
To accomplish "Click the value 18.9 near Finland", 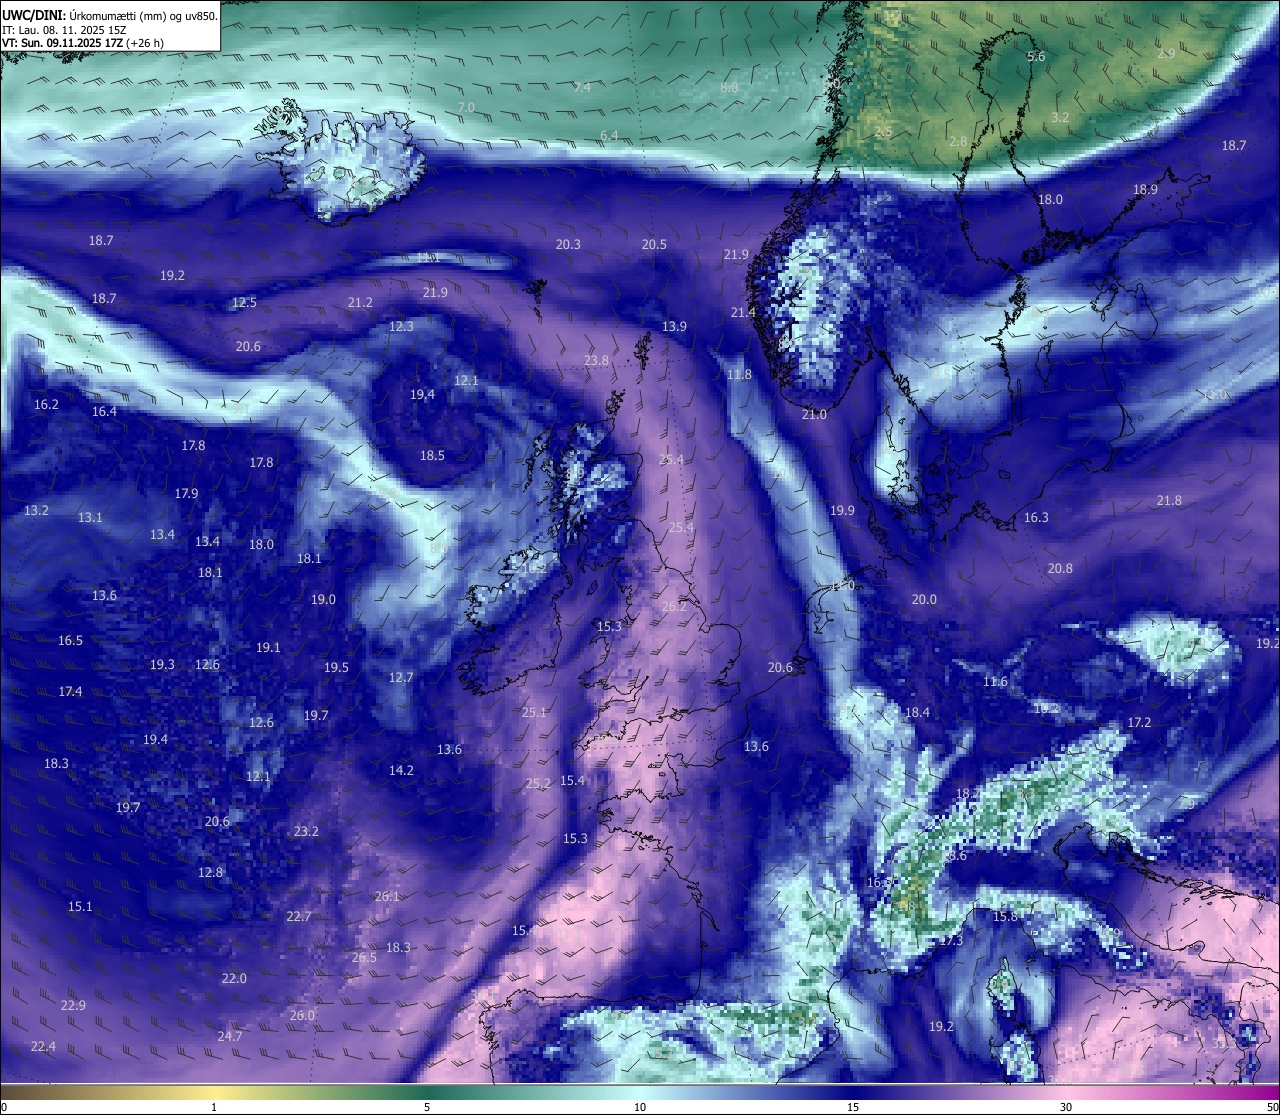I will tap(1145, 189).
